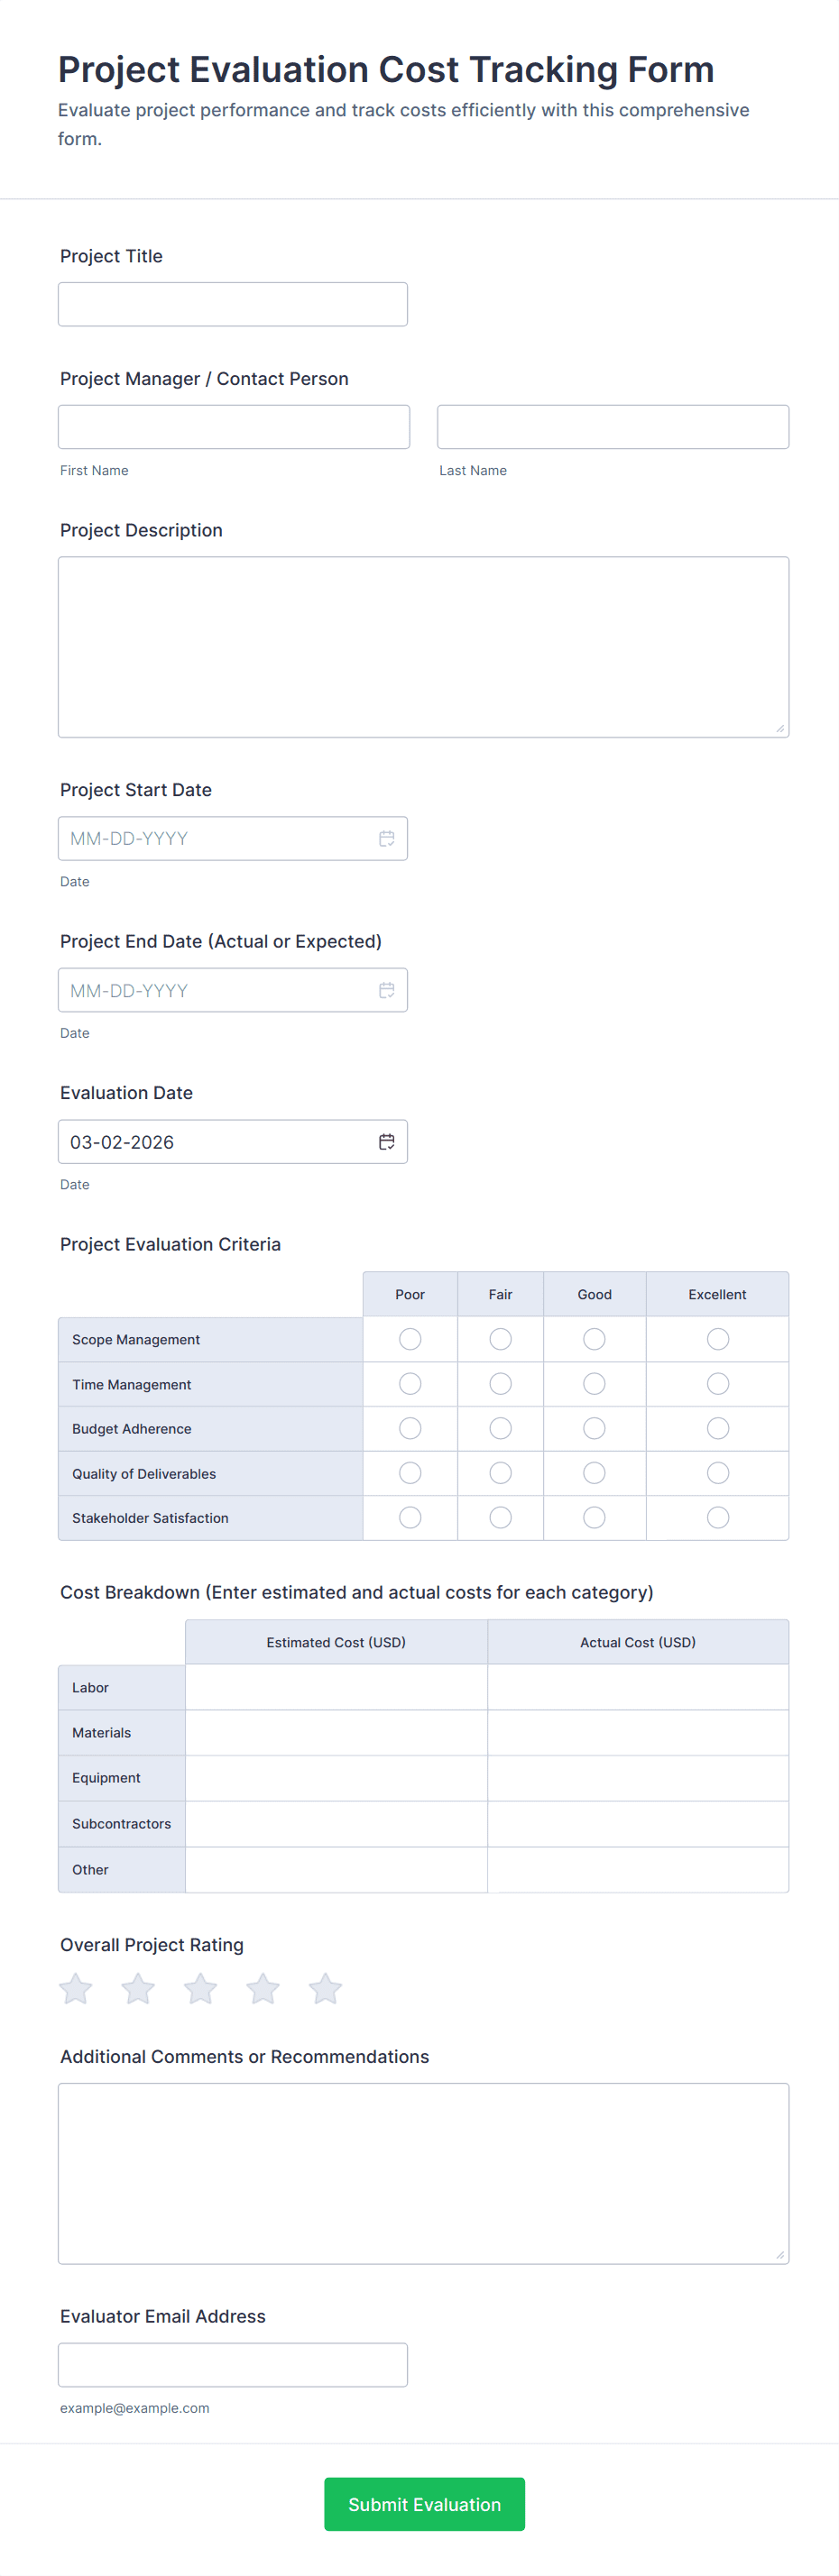This screenshot has height=2576, width=839.
Task: Click the Materials Actual Cost cell
Action: [x=638, y=1732]
